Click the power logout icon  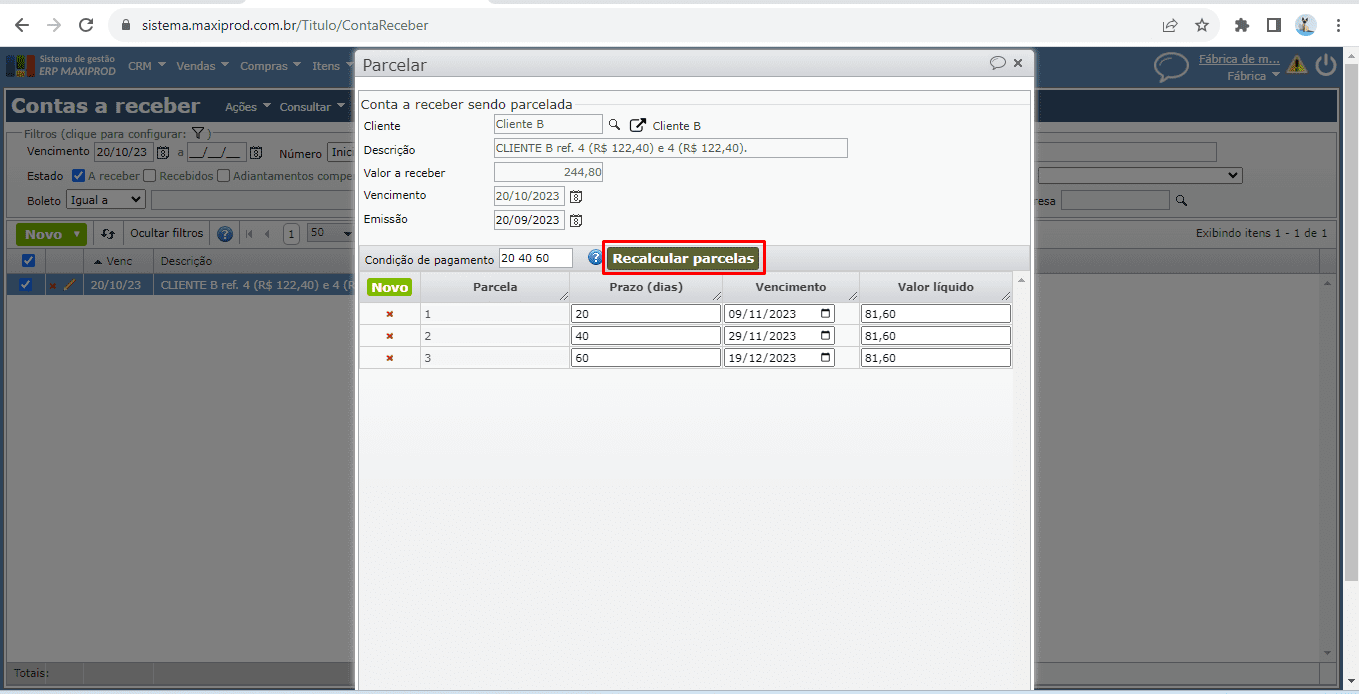(x=1326, y=66)
